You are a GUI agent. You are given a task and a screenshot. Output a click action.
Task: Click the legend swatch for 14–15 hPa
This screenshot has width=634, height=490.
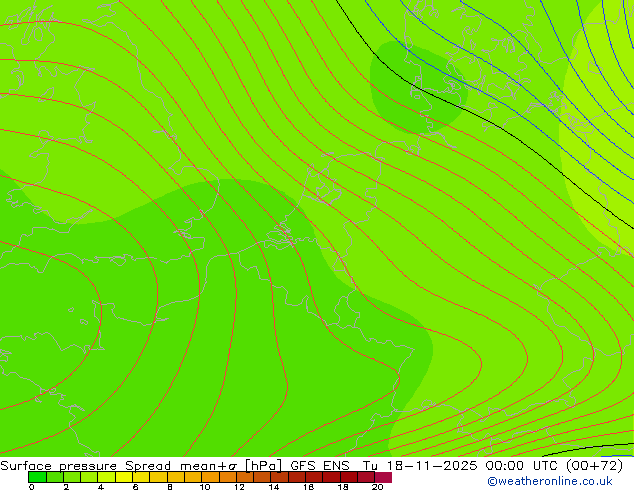tap(280, 477)
